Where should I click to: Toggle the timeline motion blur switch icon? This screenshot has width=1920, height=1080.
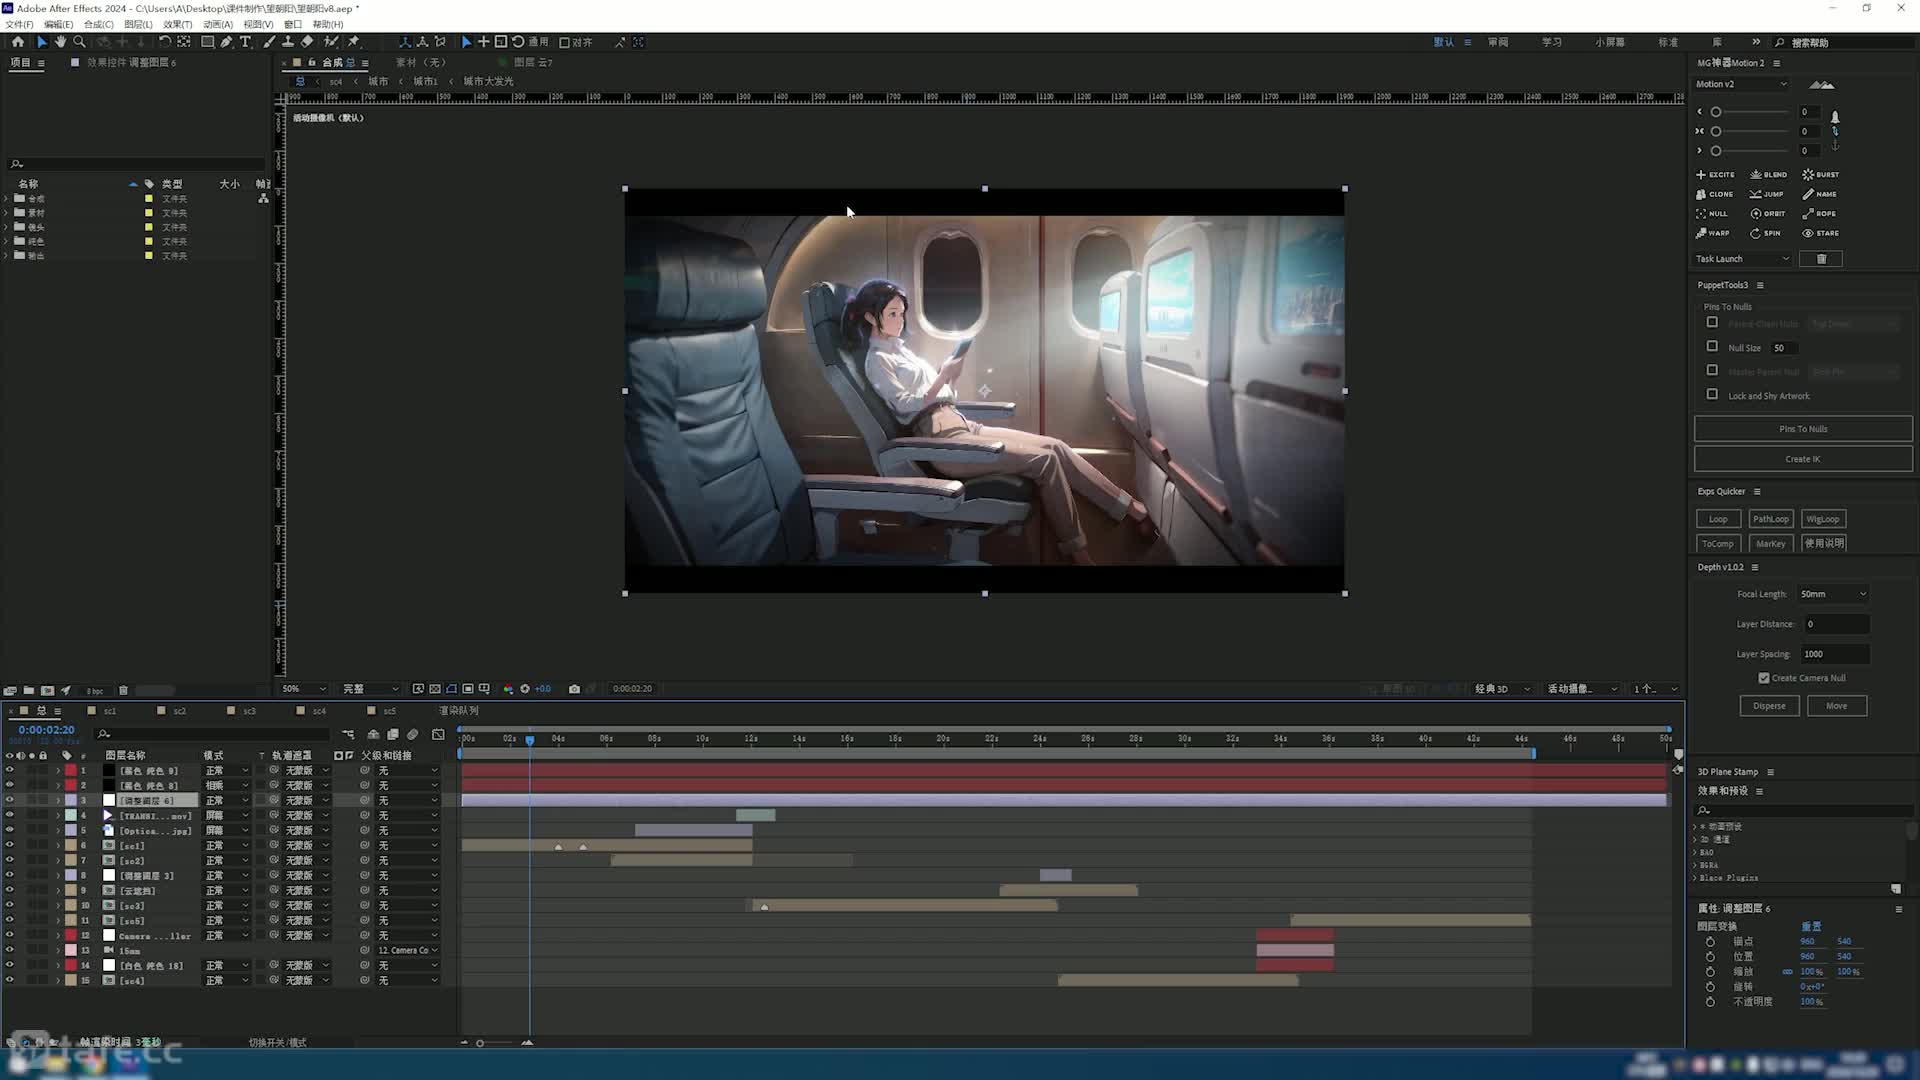click(412, 734)
